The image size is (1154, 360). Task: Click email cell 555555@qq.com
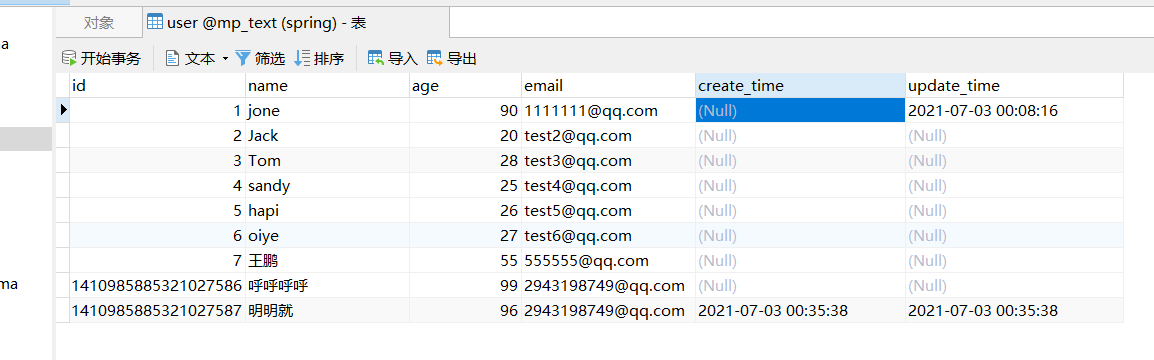point(608,261)
